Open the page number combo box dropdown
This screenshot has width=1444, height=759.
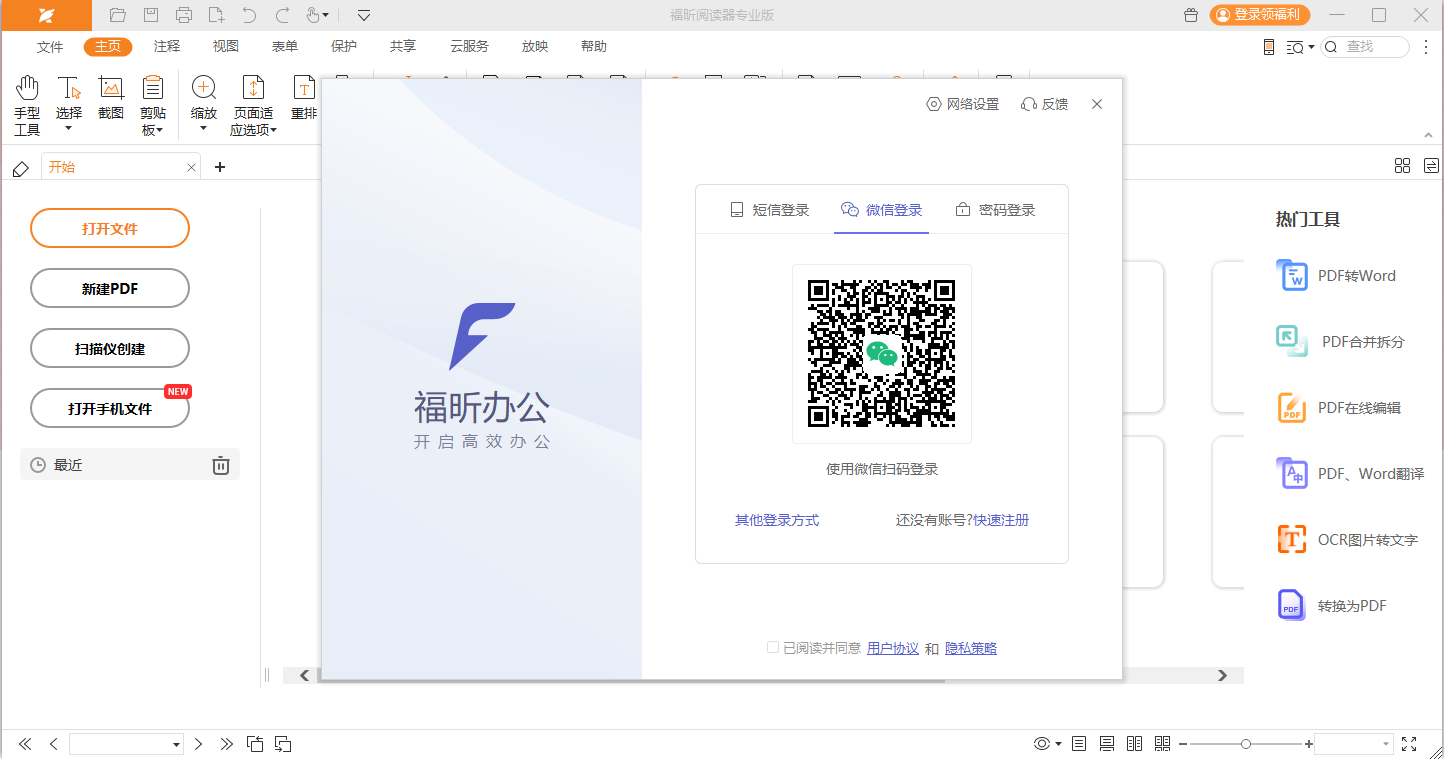[177, 745]
